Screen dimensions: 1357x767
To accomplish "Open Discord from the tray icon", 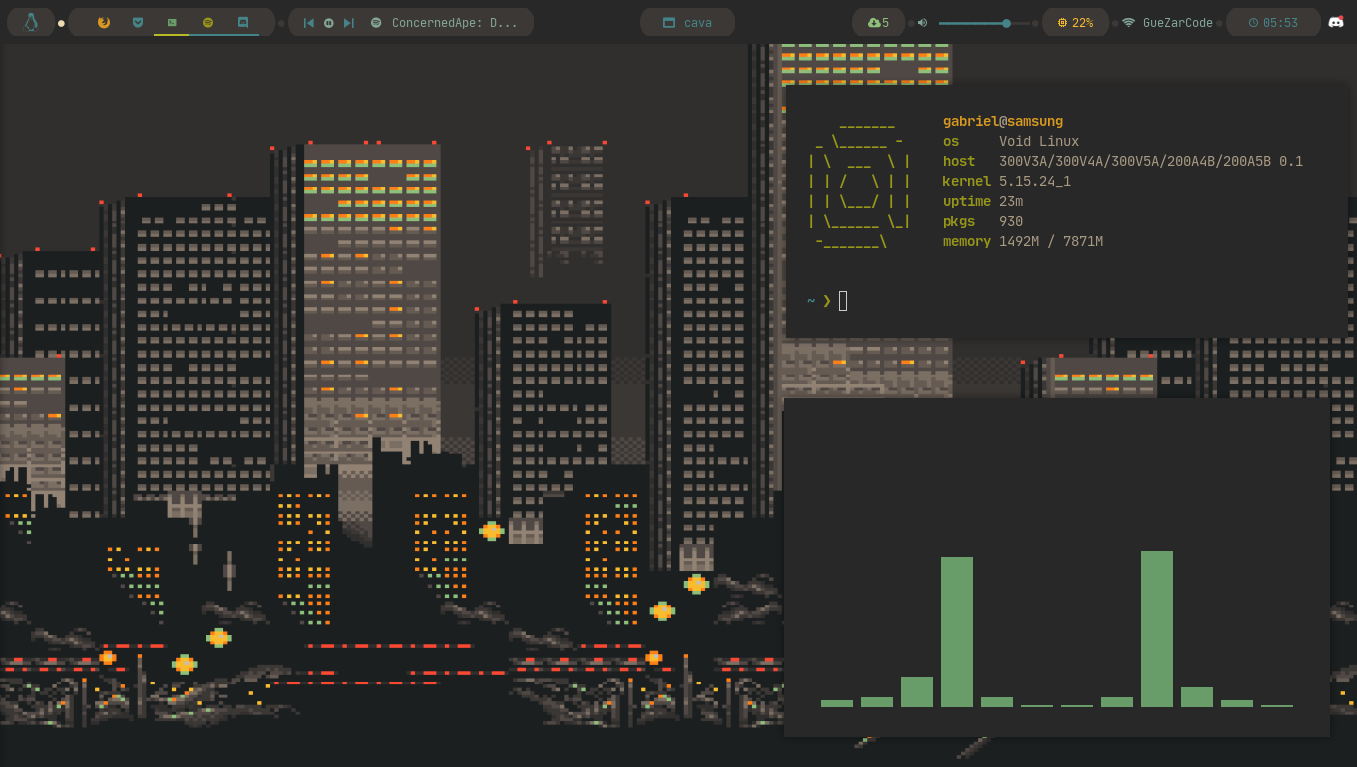I will coord(1336,22).
